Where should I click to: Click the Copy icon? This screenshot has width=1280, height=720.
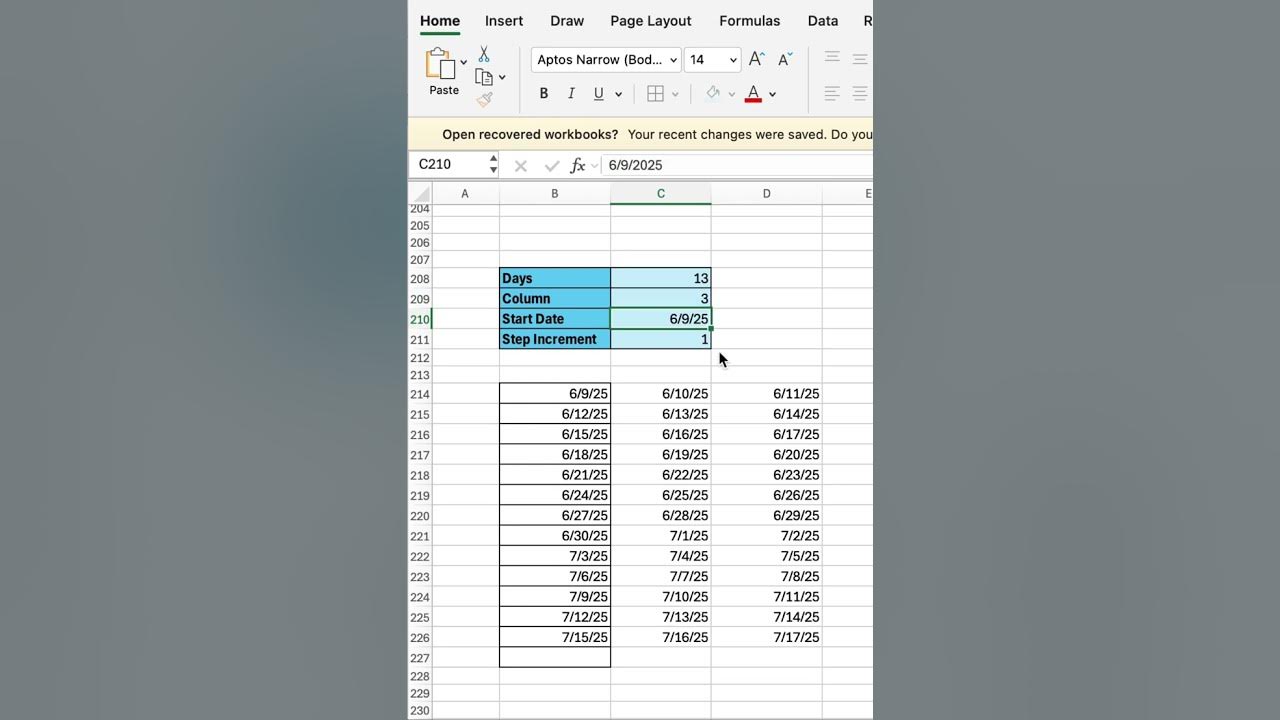[485, 76]
